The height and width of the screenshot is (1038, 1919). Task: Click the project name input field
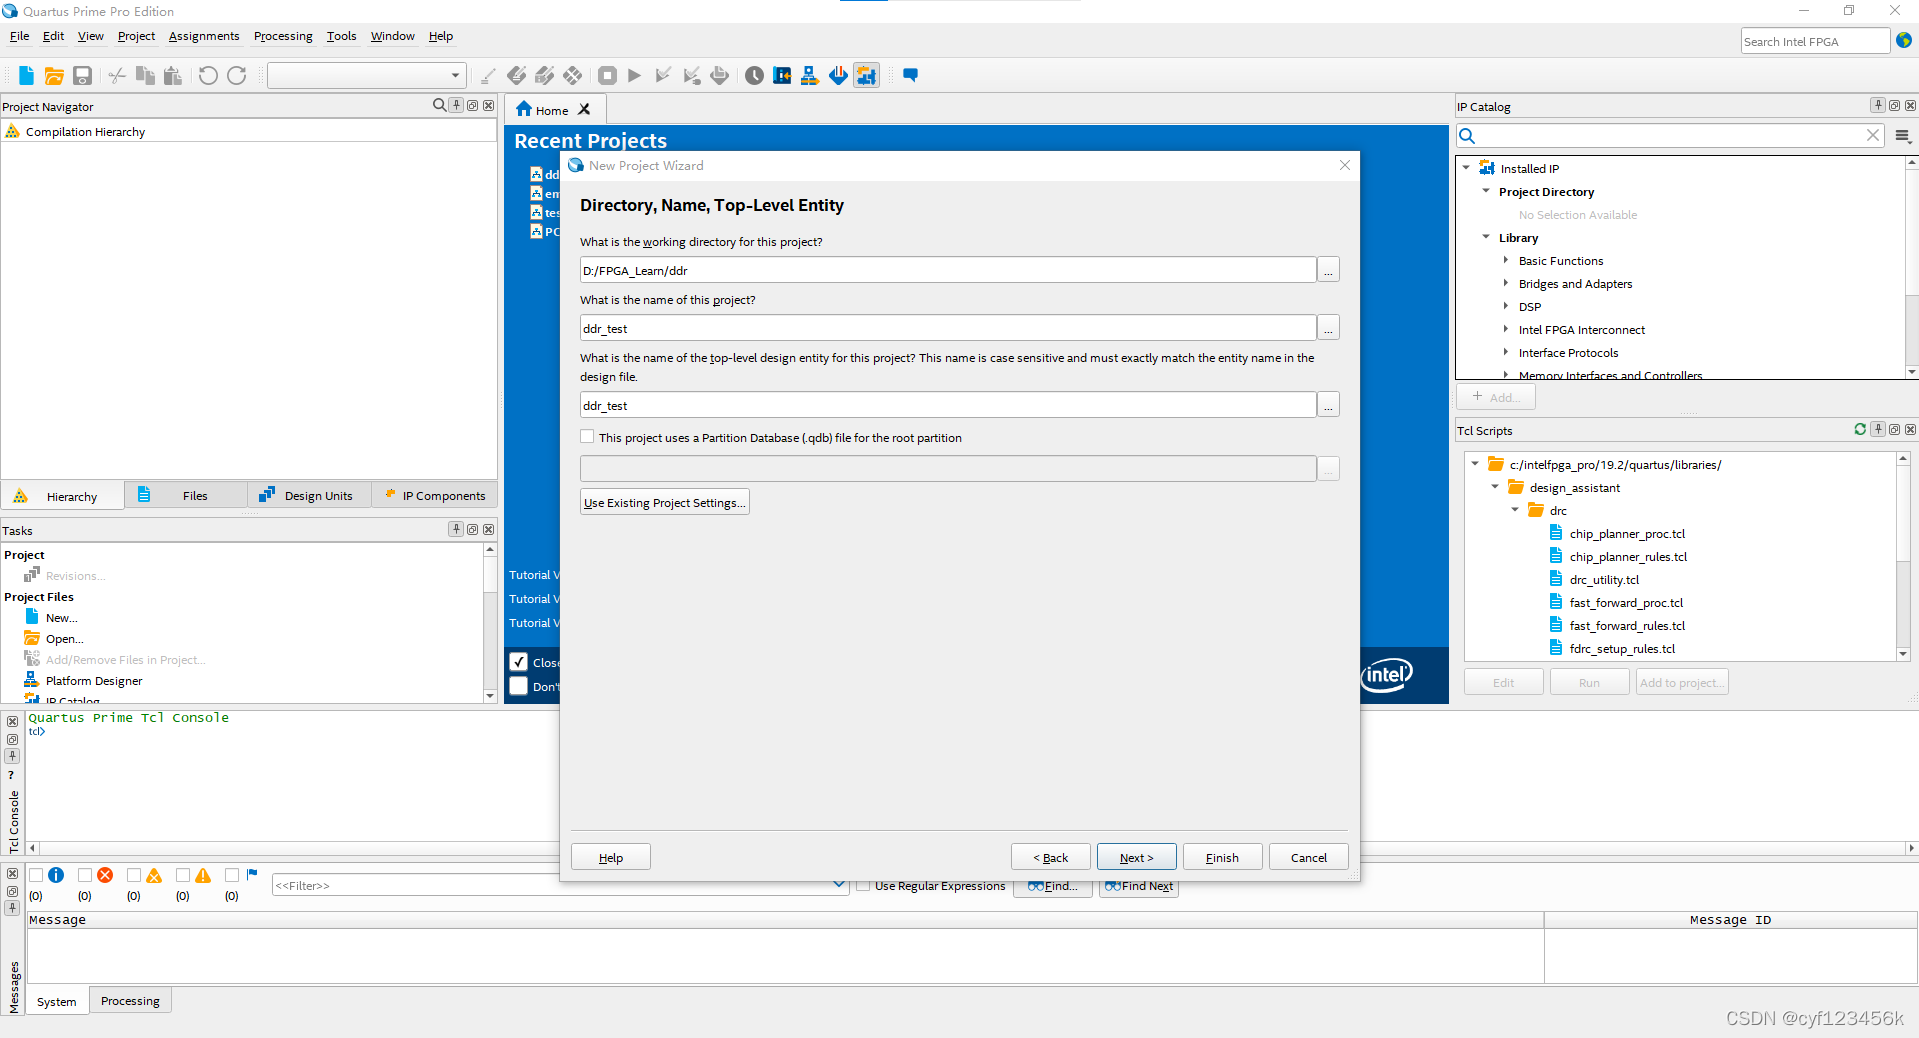point(948,328)
